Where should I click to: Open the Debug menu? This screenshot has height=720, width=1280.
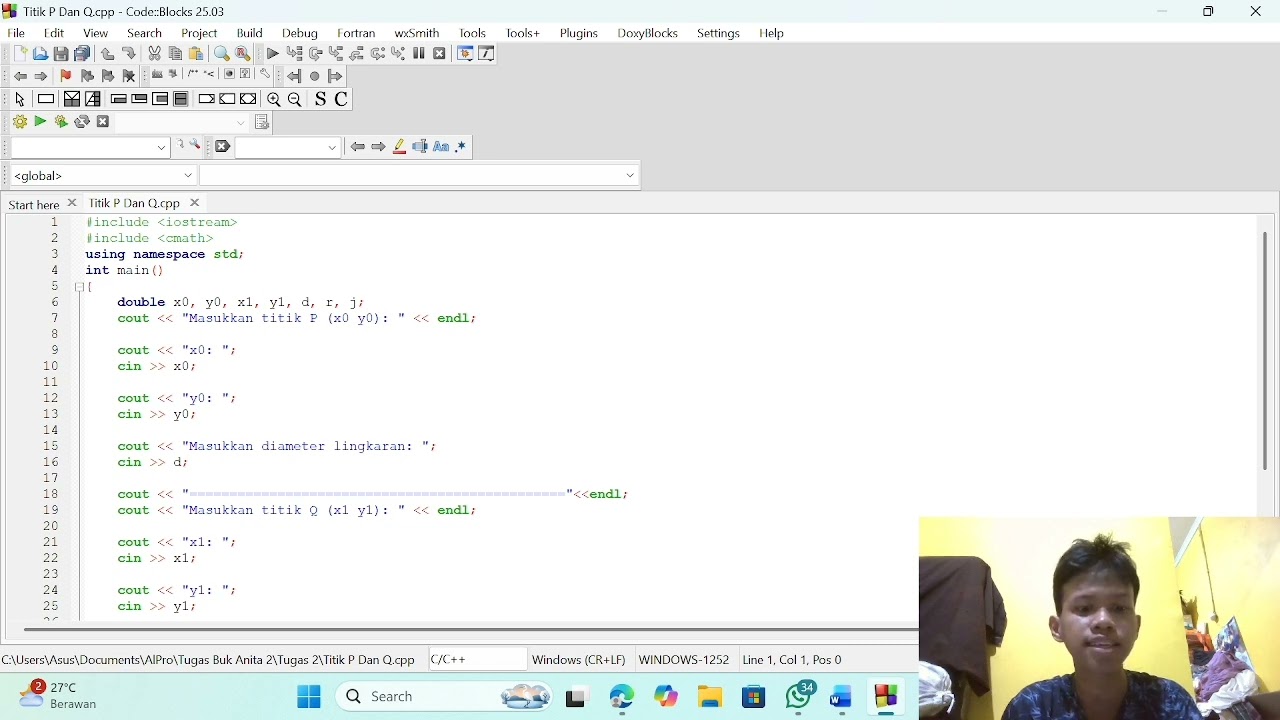click(x=300, y=33)
